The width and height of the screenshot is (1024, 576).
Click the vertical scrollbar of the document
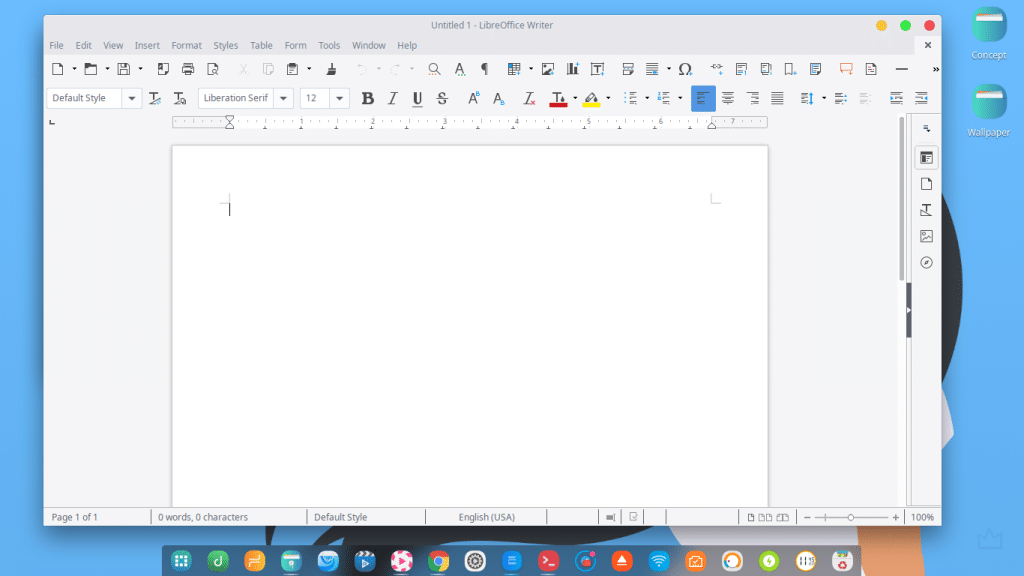click(901, 199)
